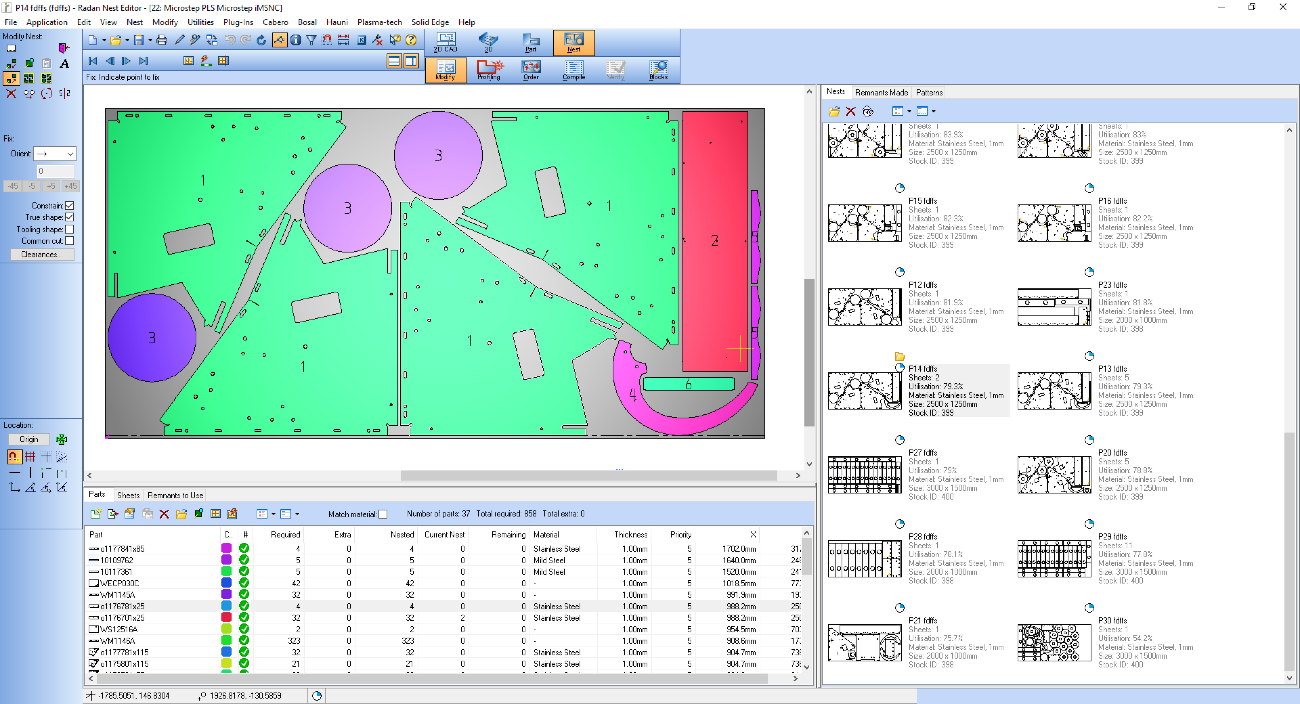Open the Utilities menu

coord(200,22)
